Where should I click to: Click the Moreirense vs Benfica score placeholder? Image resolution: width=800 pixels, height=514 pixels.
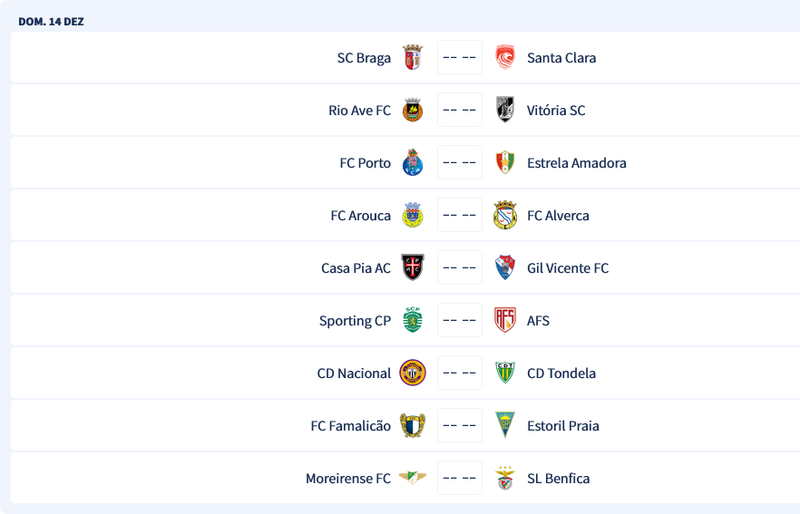[x=460, y=479]
